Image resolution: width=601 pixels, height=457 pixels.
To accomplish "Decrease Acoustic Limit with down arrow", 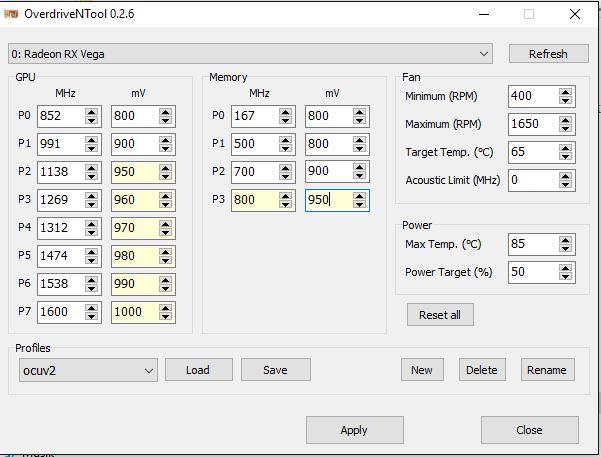I will click(565, 184).
